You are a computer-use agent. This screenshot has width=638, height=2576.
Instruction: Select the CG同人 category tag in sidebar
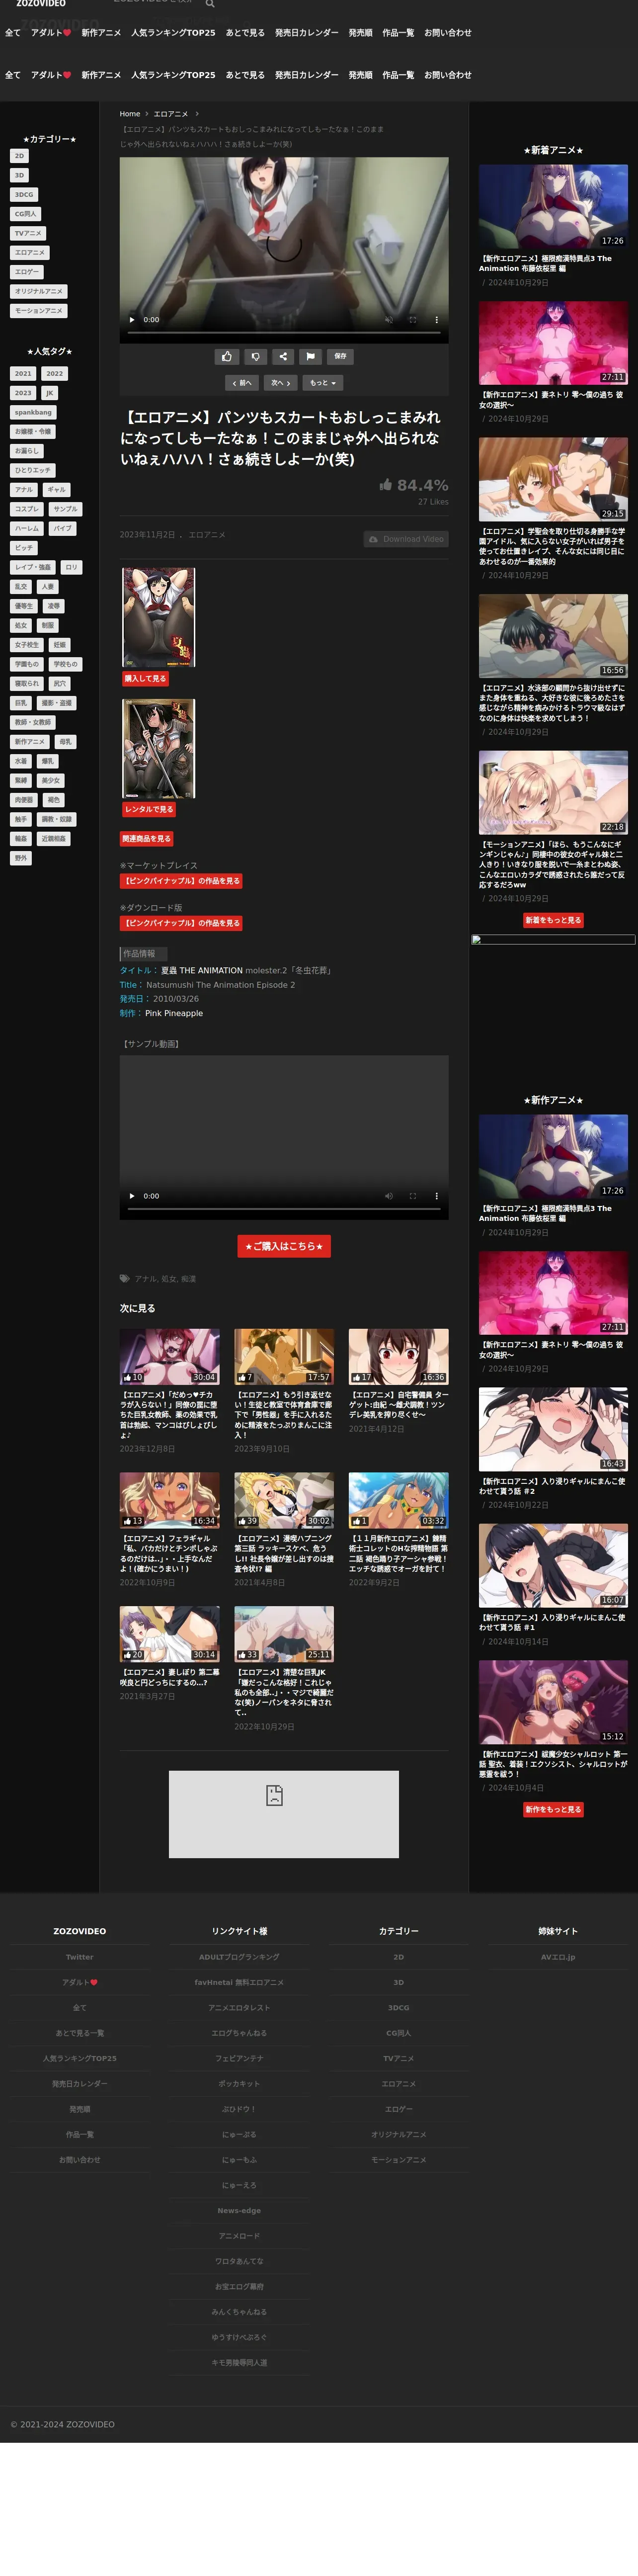click(25, 214)
